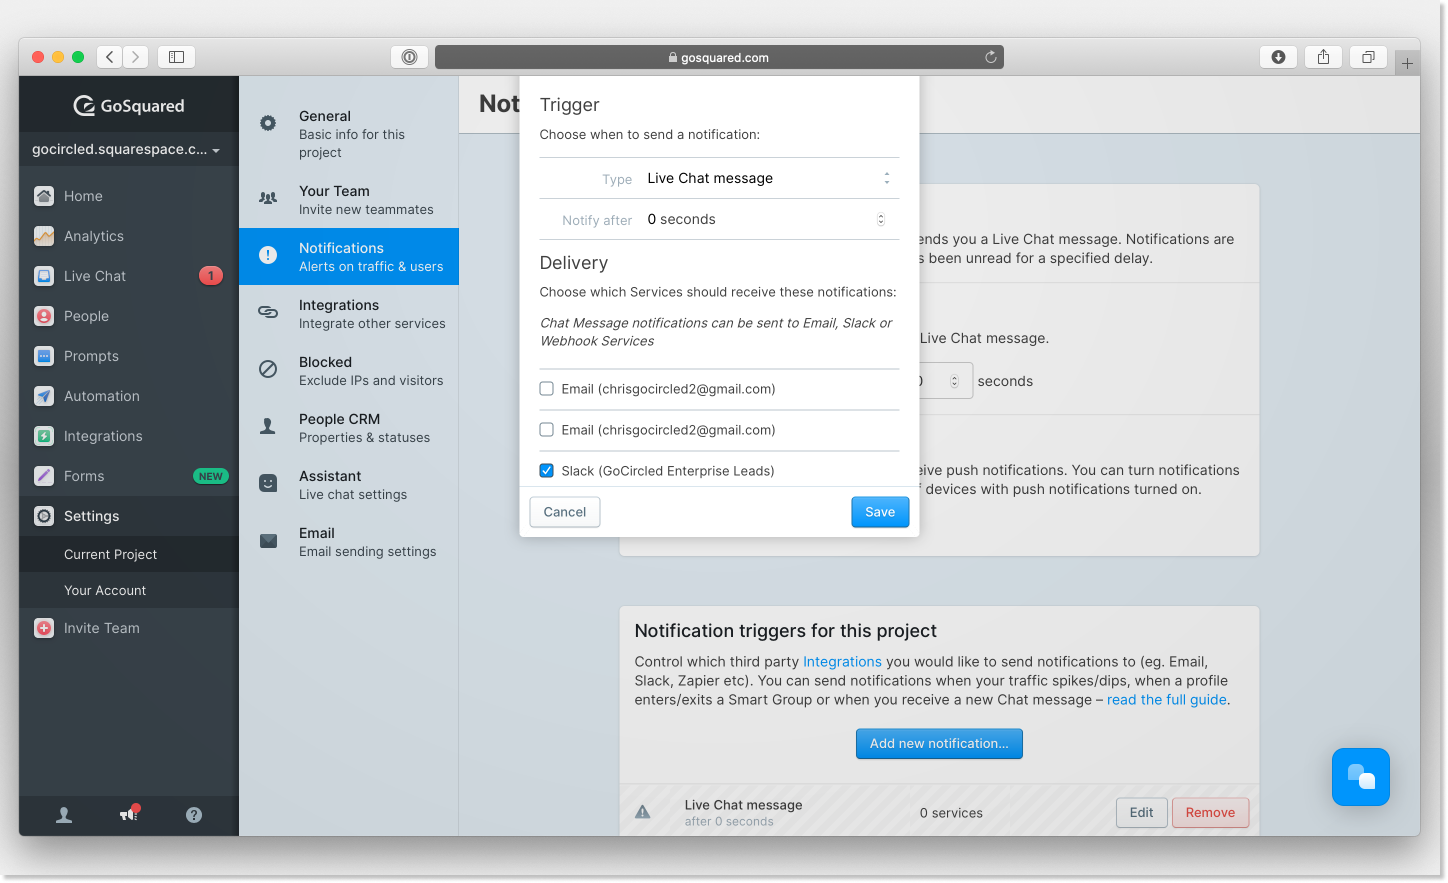Follow the Integrations link in description
The height and width of the screenshot is (883, 1448).
842,662
